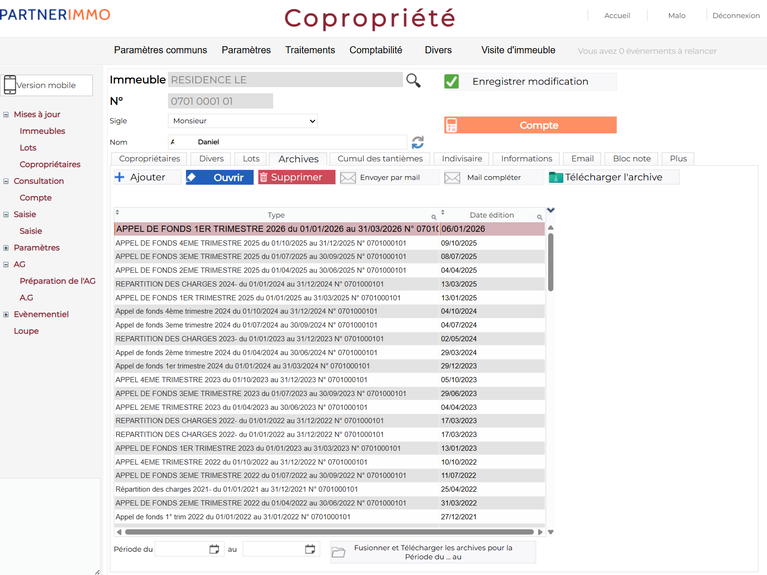Click the sort arrows in Date édition header
This screenshot has height=575, width=767.
tap(443, 212)
